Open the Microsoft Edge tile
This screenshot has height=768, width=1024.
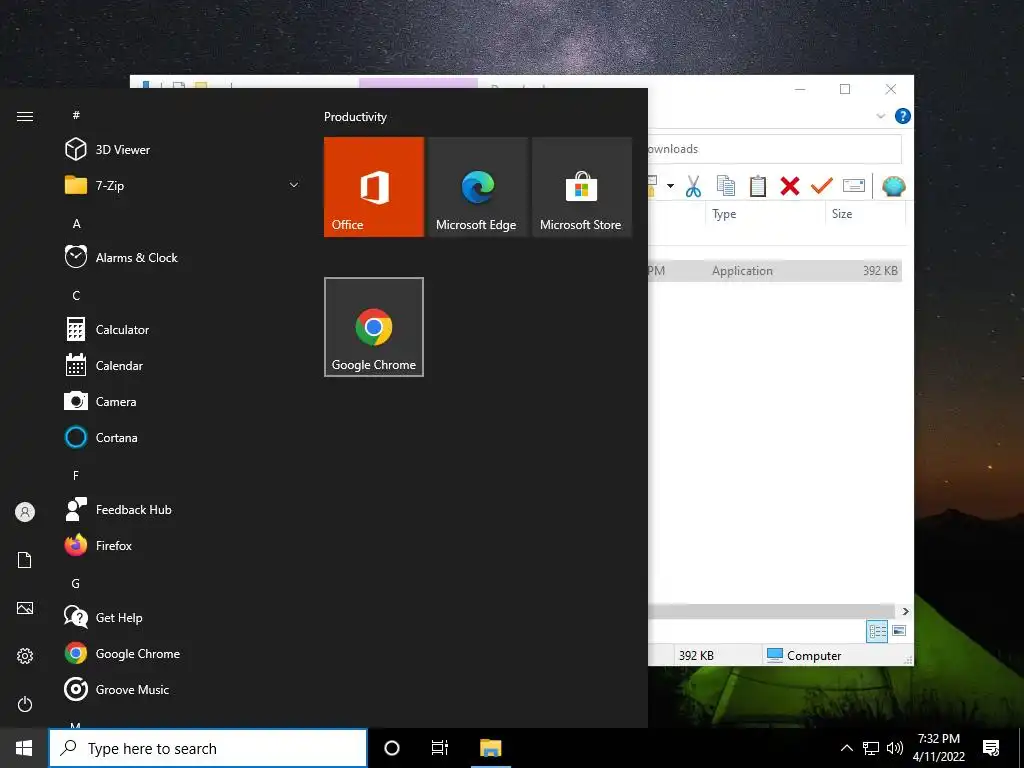(x=477, y=187)
